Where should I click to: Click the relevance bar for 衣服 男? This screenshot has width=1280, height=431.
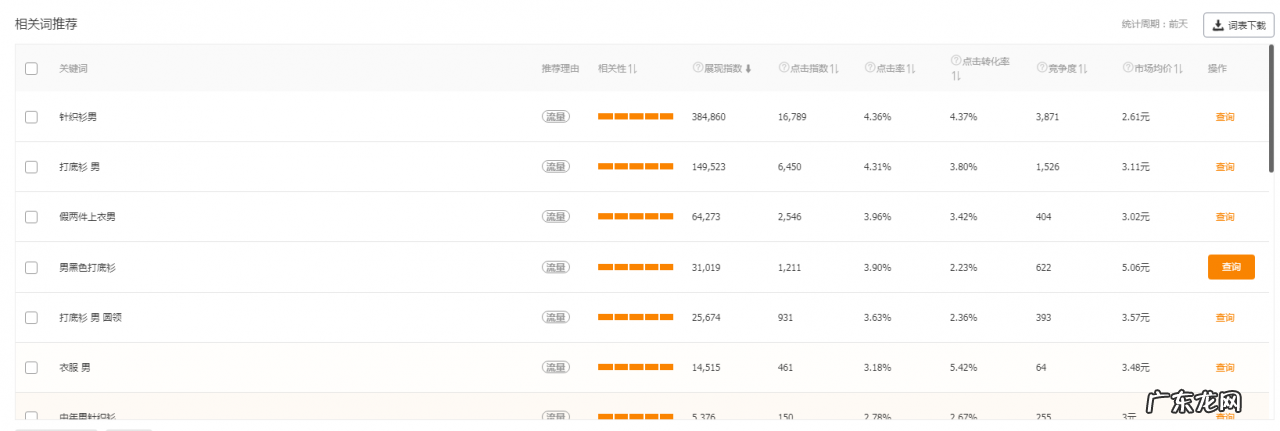[635, 367]
